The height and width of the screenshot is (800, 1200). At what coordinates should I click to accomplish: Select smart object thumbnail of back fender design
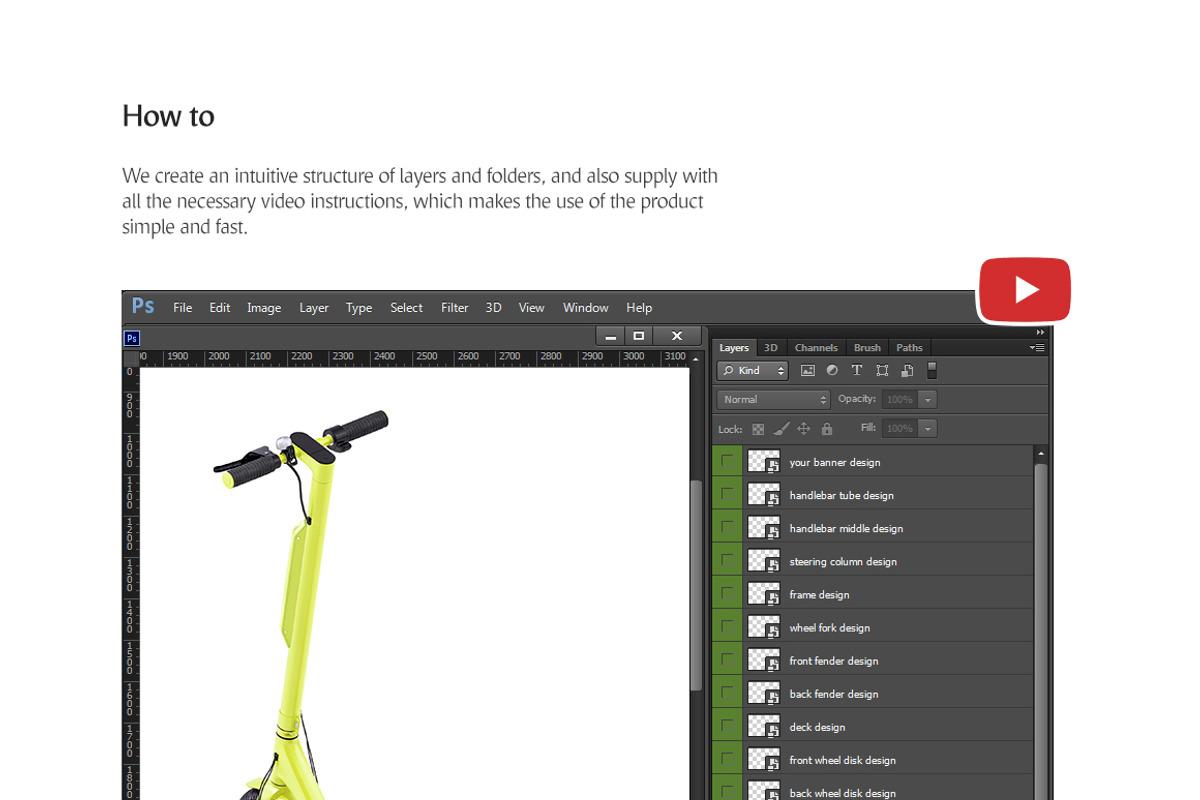click(x=764, y=693)
